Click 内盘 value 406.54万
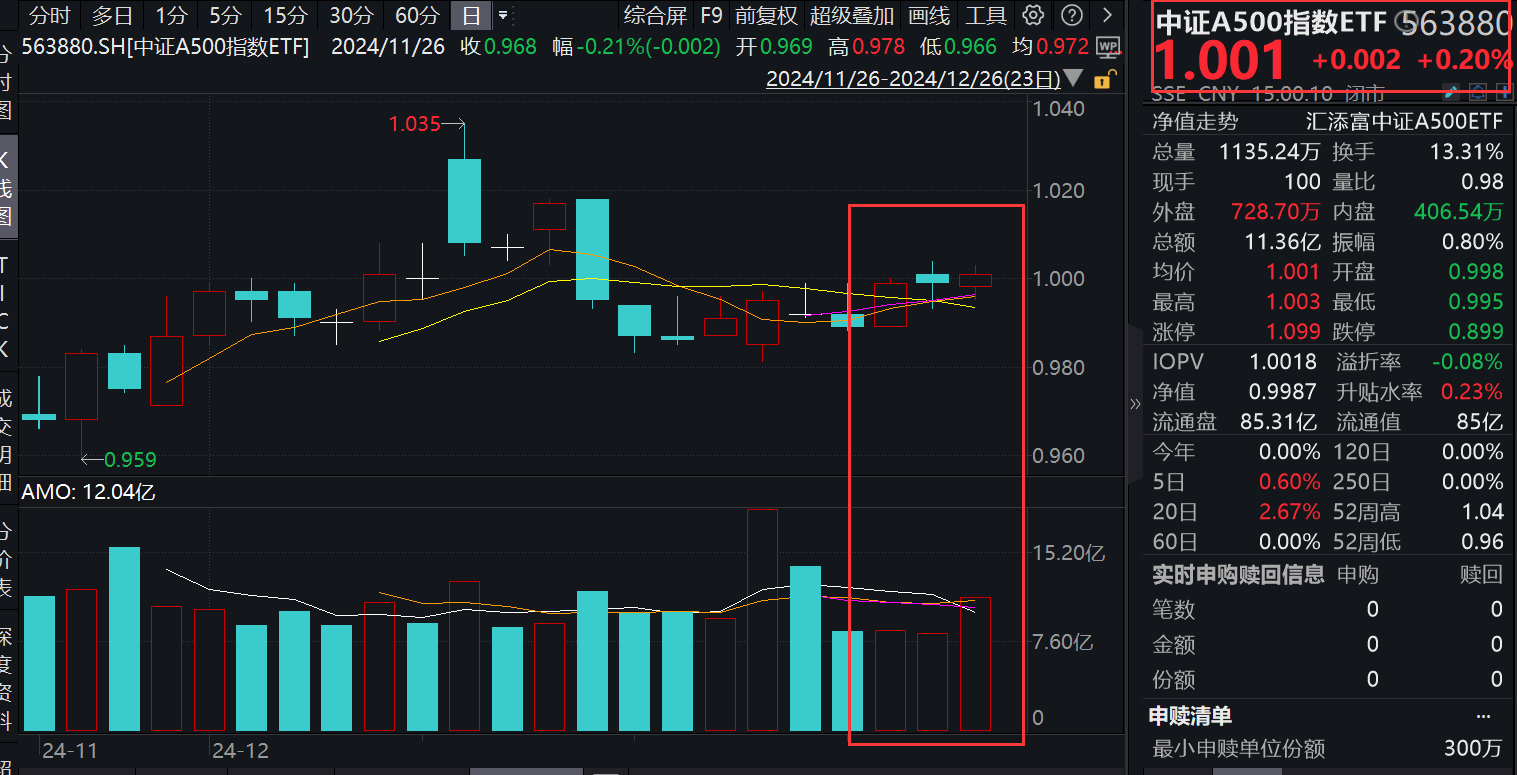Screen dimensions: 1517x775 [x=1458, y=212]
